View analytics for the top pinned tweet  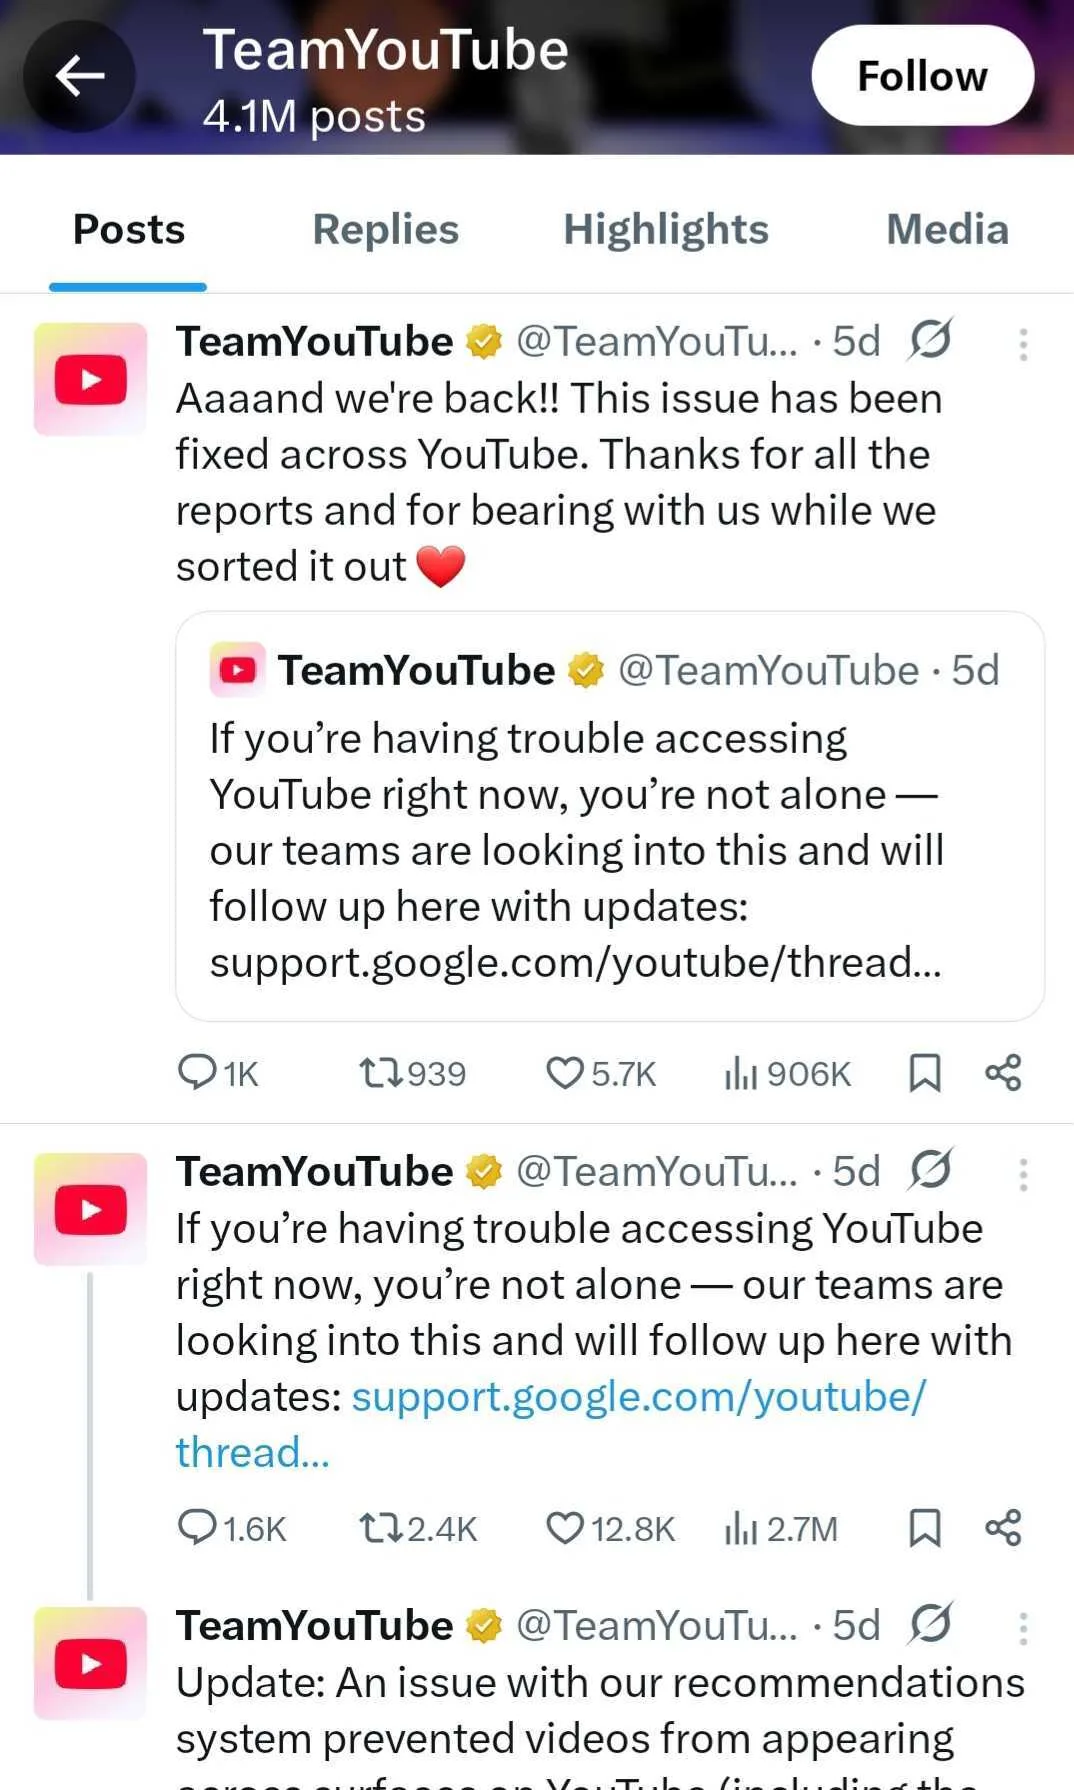(741, 1072)
